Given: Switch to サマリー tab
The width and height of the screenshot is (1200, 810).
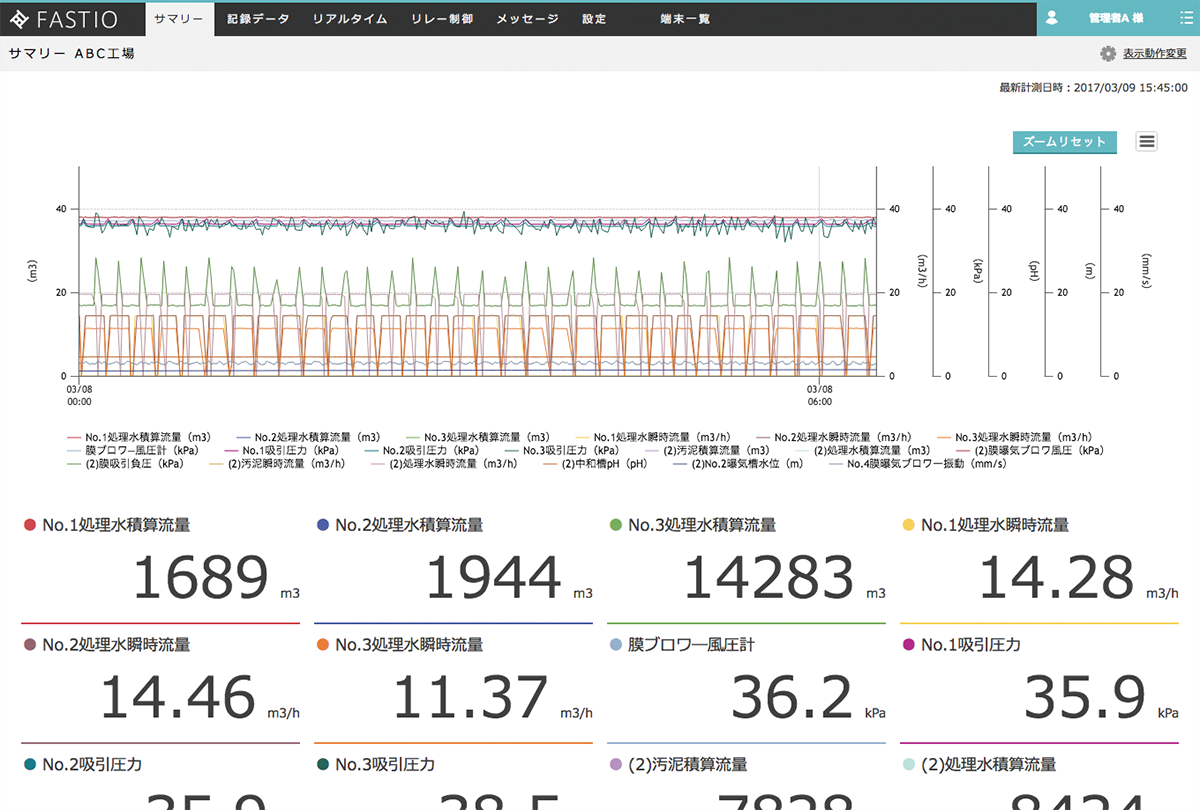Looking at the screenshot, I should (180, 19).
